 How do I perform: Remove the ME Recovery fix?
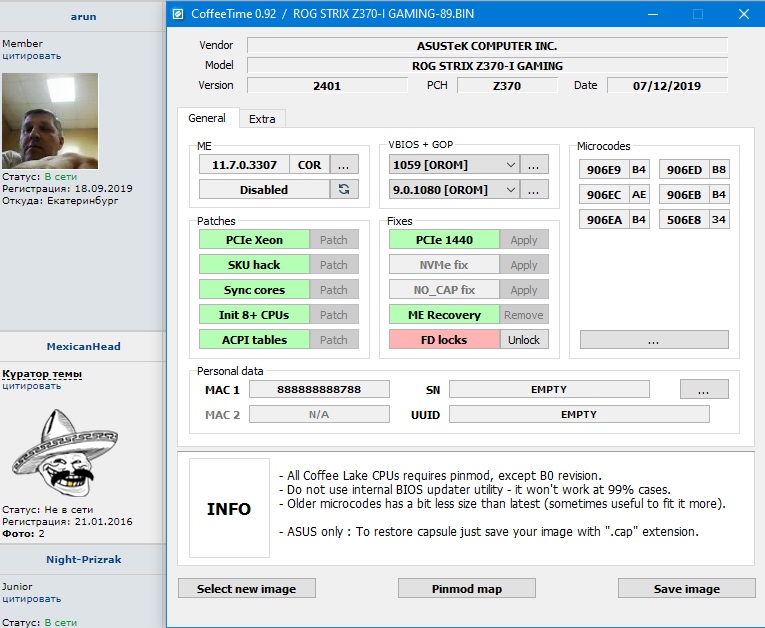[x=524, y=315]
